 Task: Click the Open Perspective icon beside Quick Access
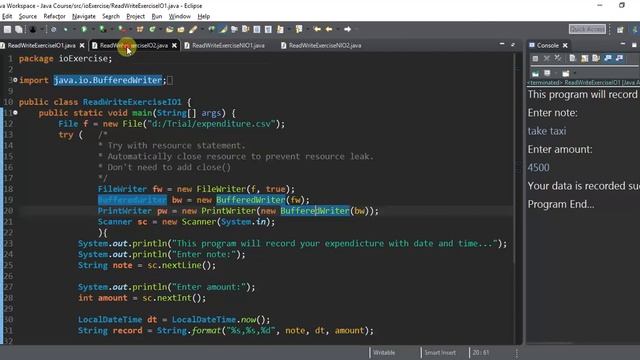pyautogui.click(x=620, y=29)
